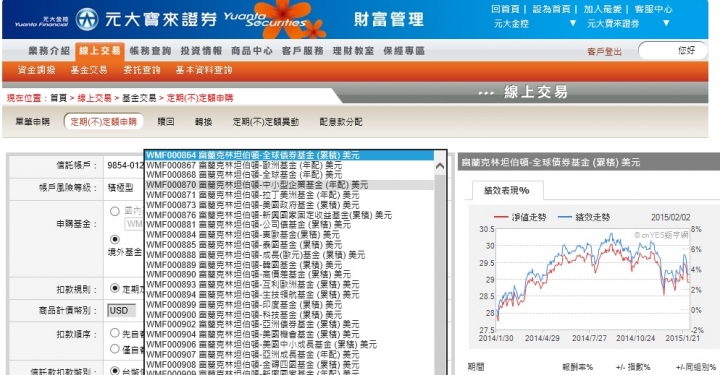Screen dimensions: 720x375
Task: Open 客服中心 link
Action: 653,9
